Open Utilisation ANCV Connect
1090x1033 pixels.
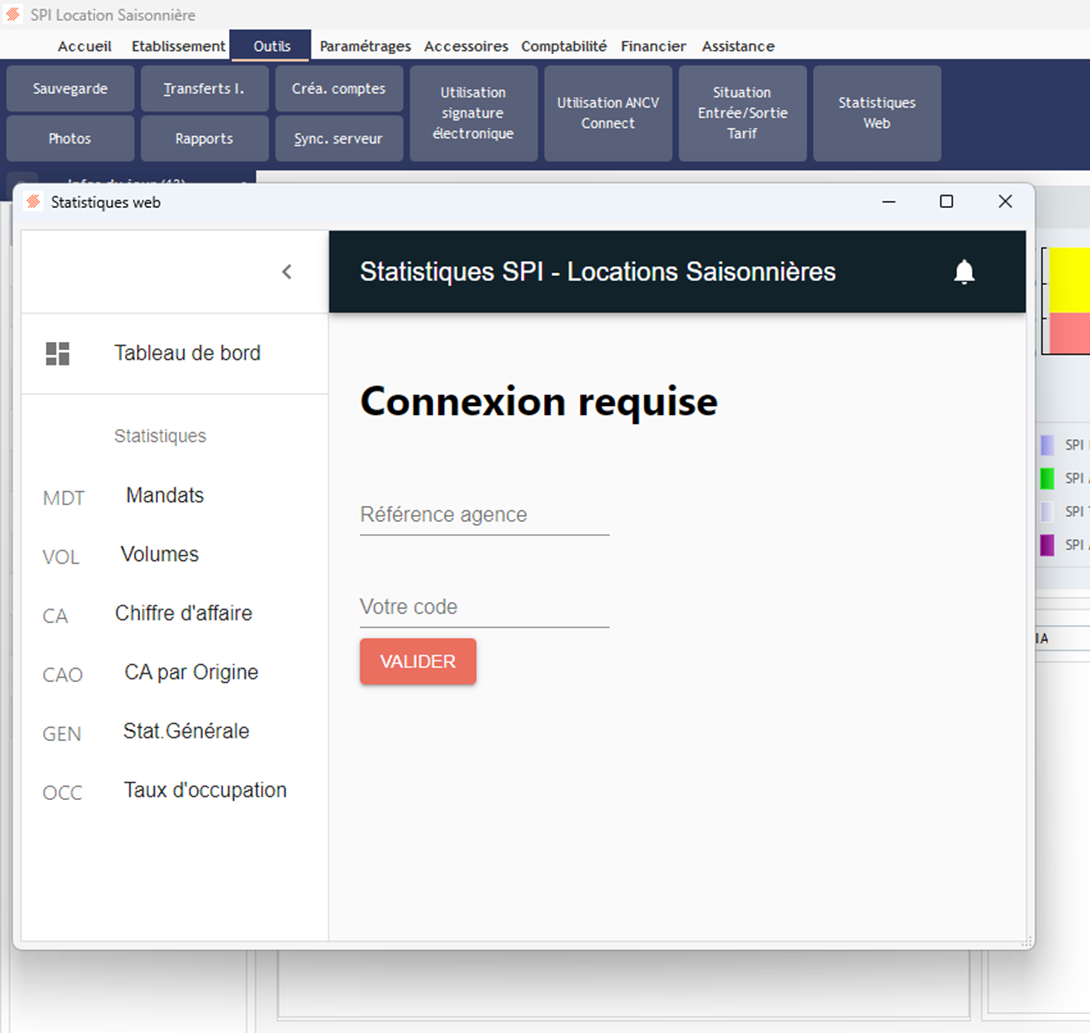(x=608, y=113)
